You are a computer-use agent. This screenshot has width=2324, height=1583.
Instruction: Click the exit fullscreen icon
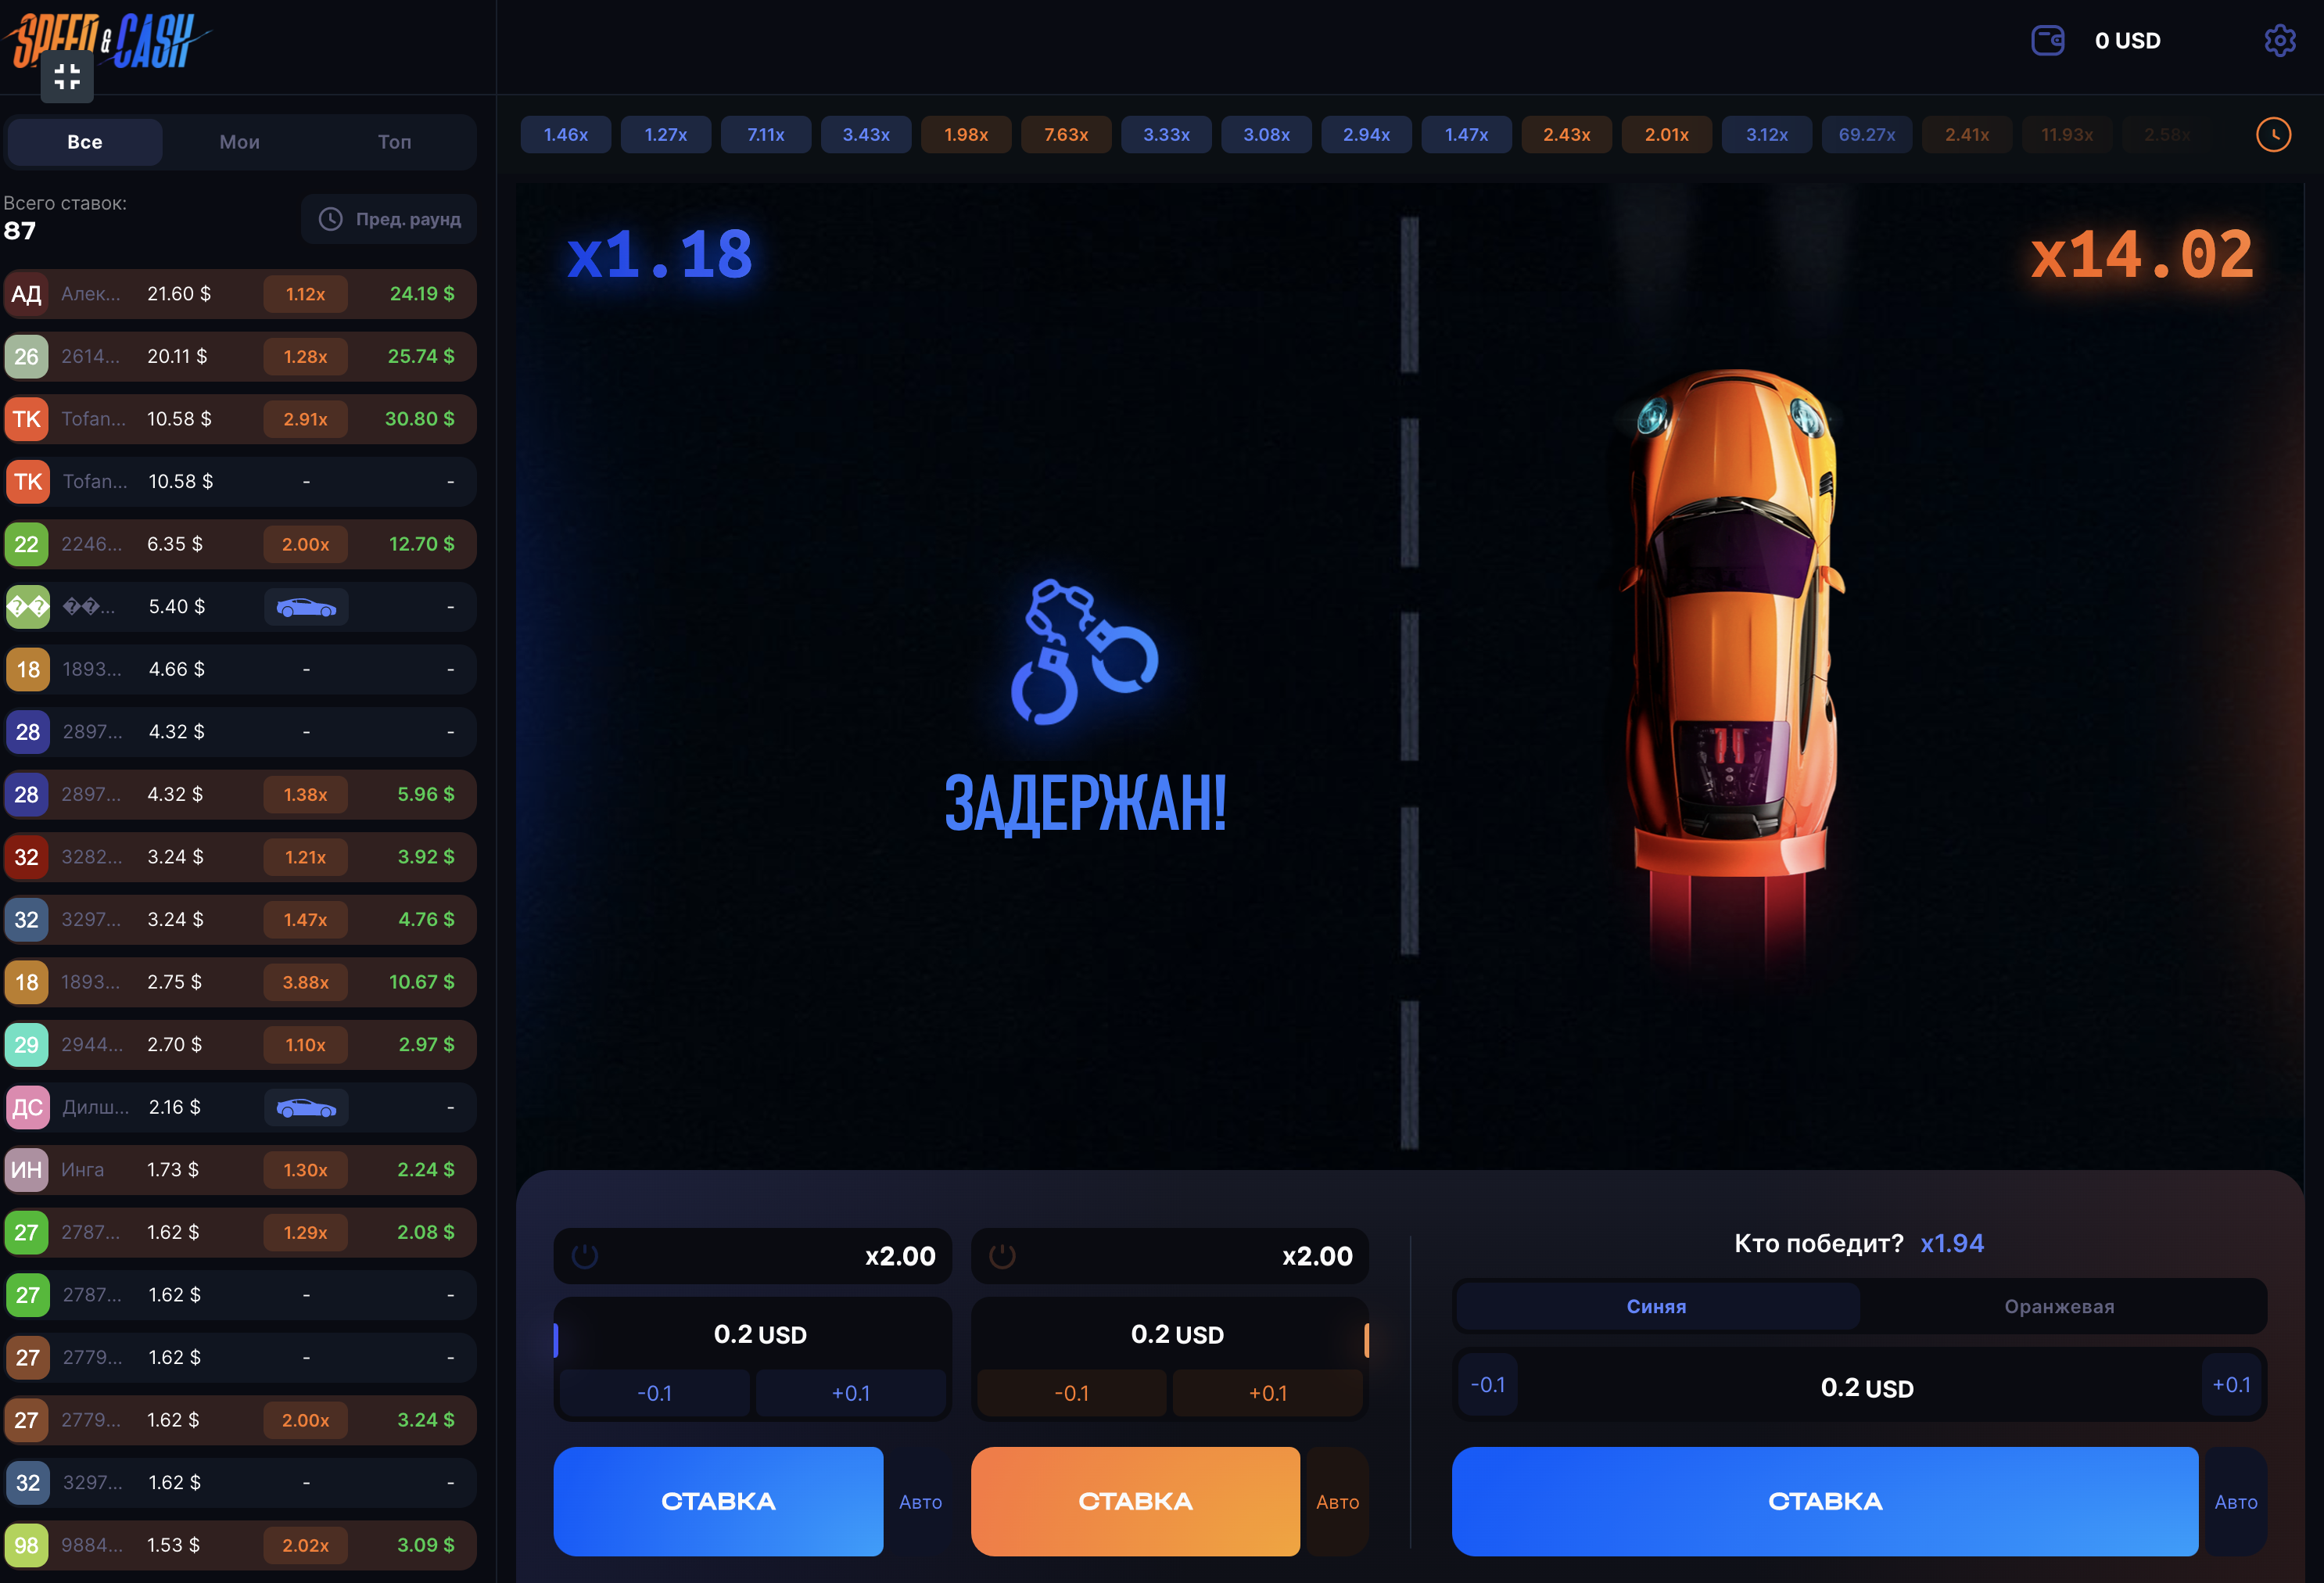(x=67, y=76)
